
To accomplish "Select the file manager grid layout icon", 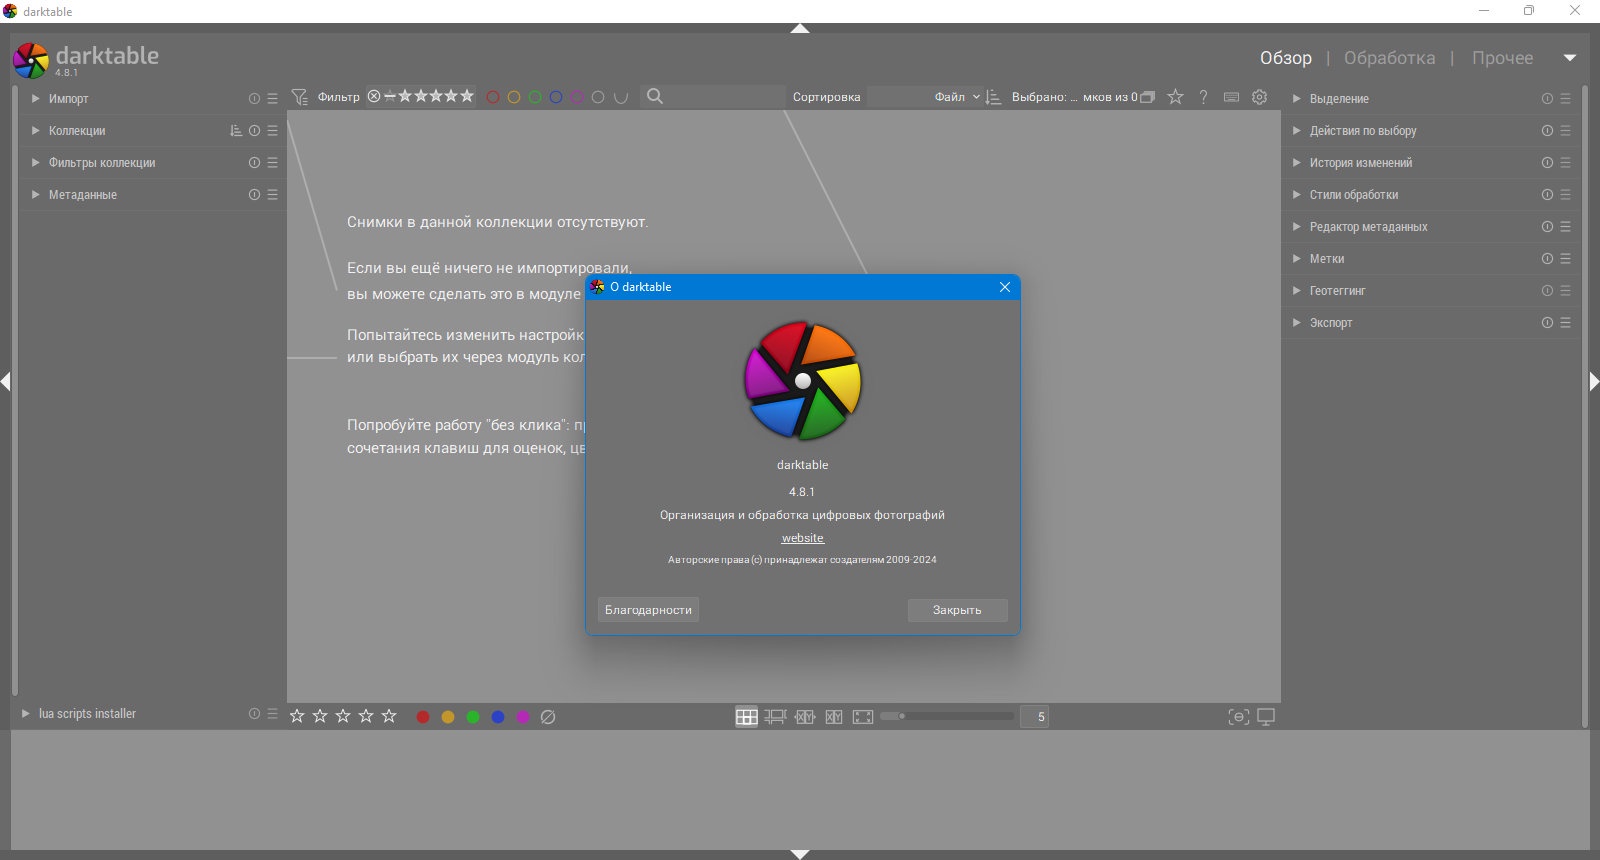I will pyautogui.click(x=746, y=716).
